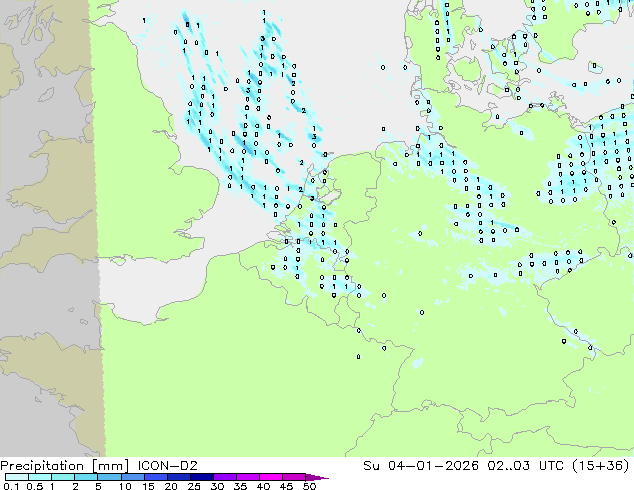Click the date text 'Su 04-01-2026'
This screenshot has width=634, height=490.
click(x=421, y=466)
